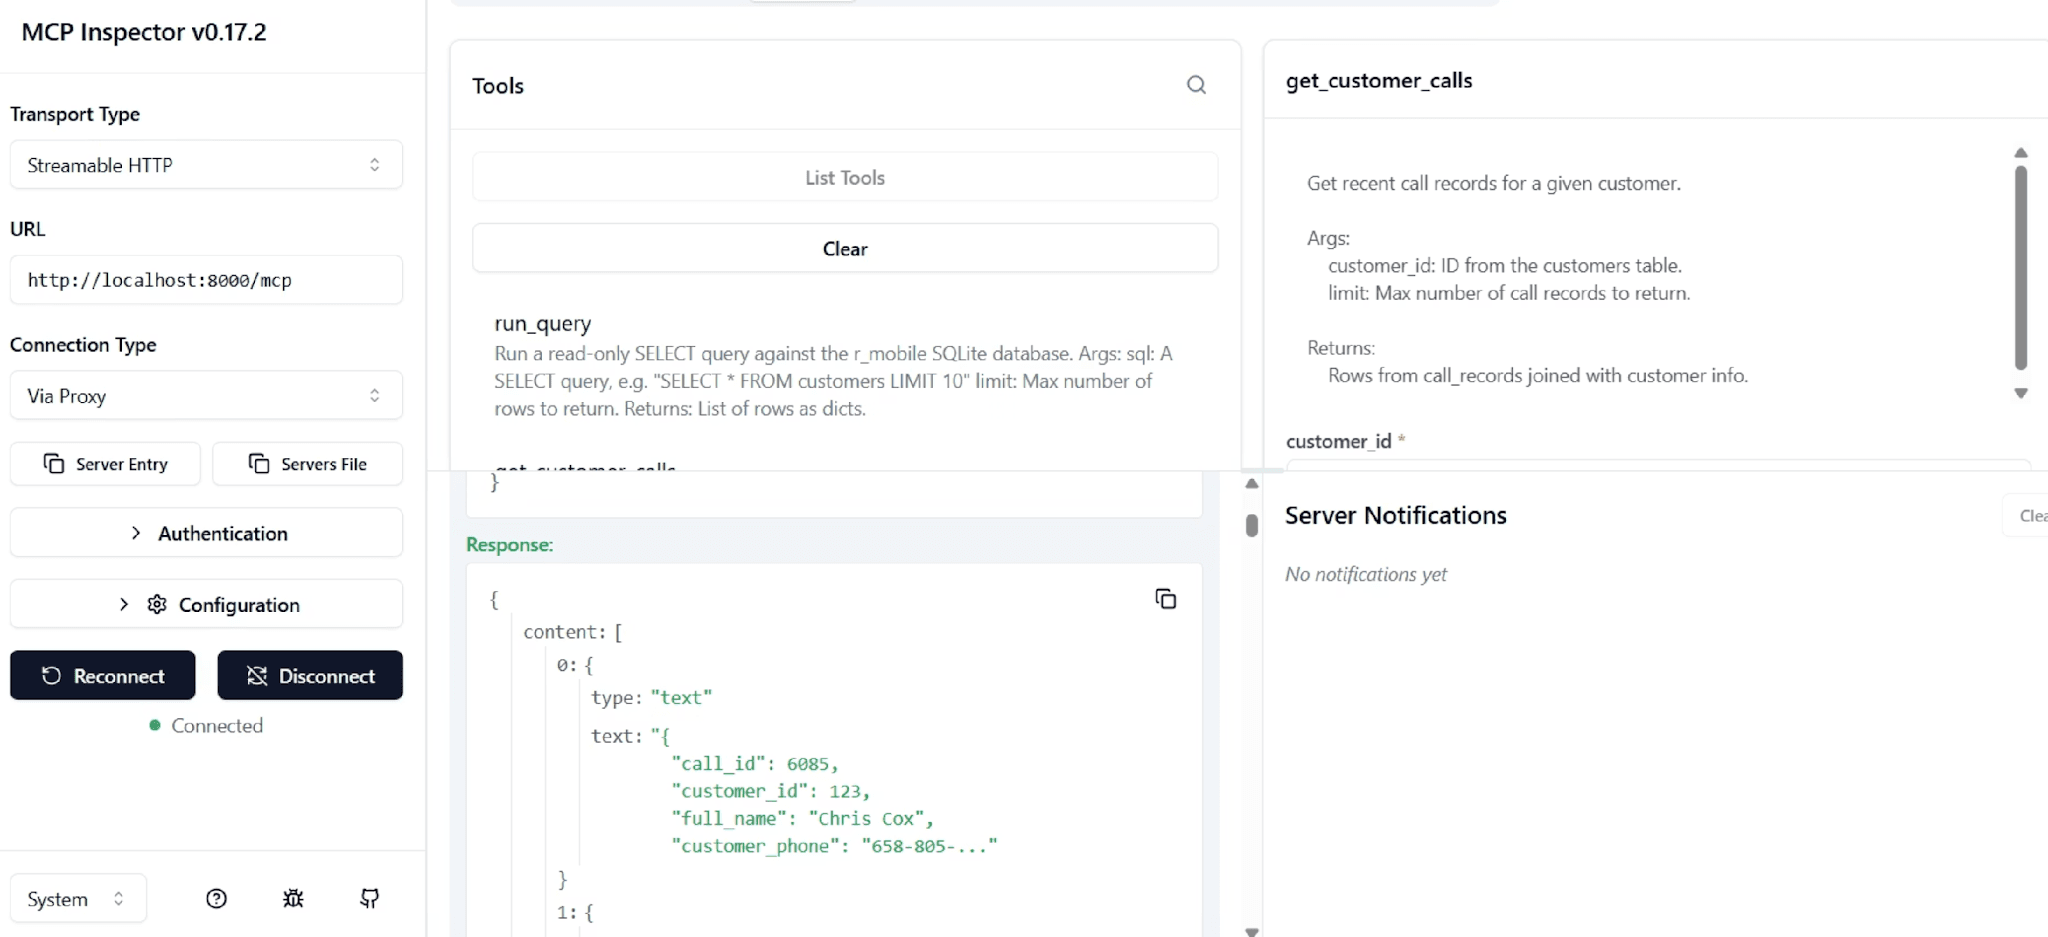Viewport: 2048px width, 937px height.
Task: Open the GitHub repository icon
Action: click(369, 898)
